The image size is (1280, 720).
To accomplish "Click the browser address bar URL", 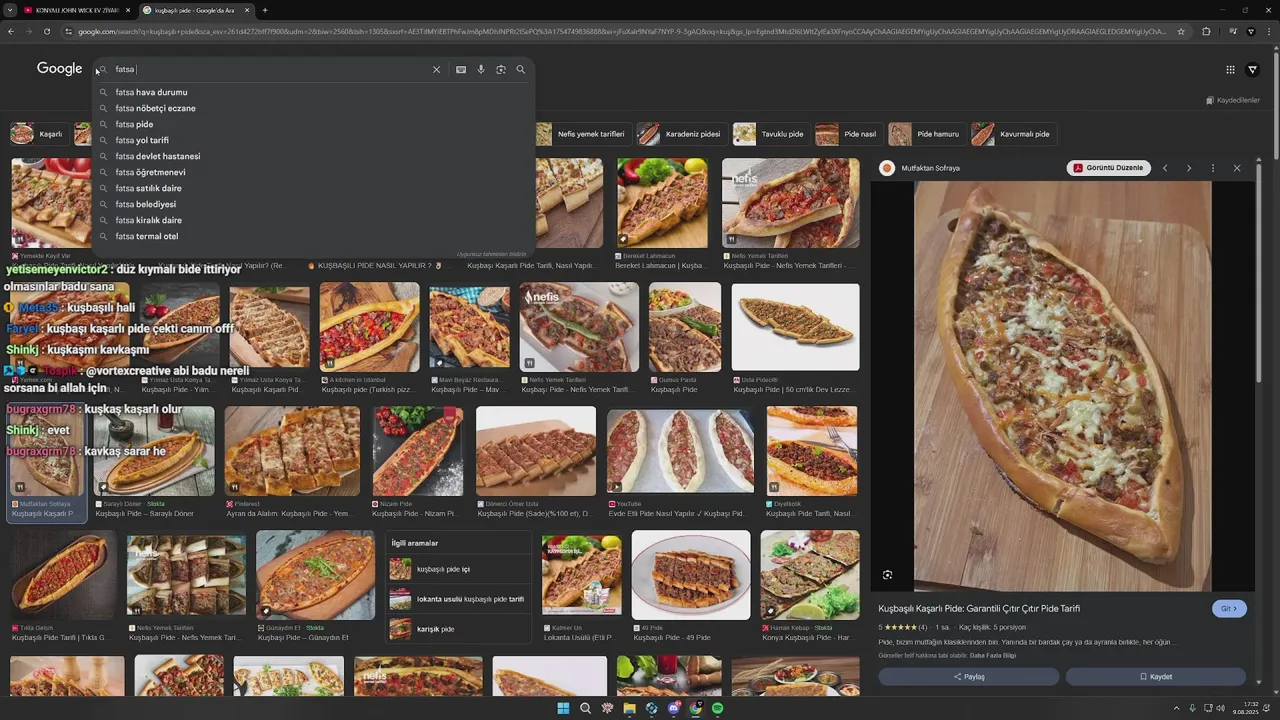I will 620,31.
